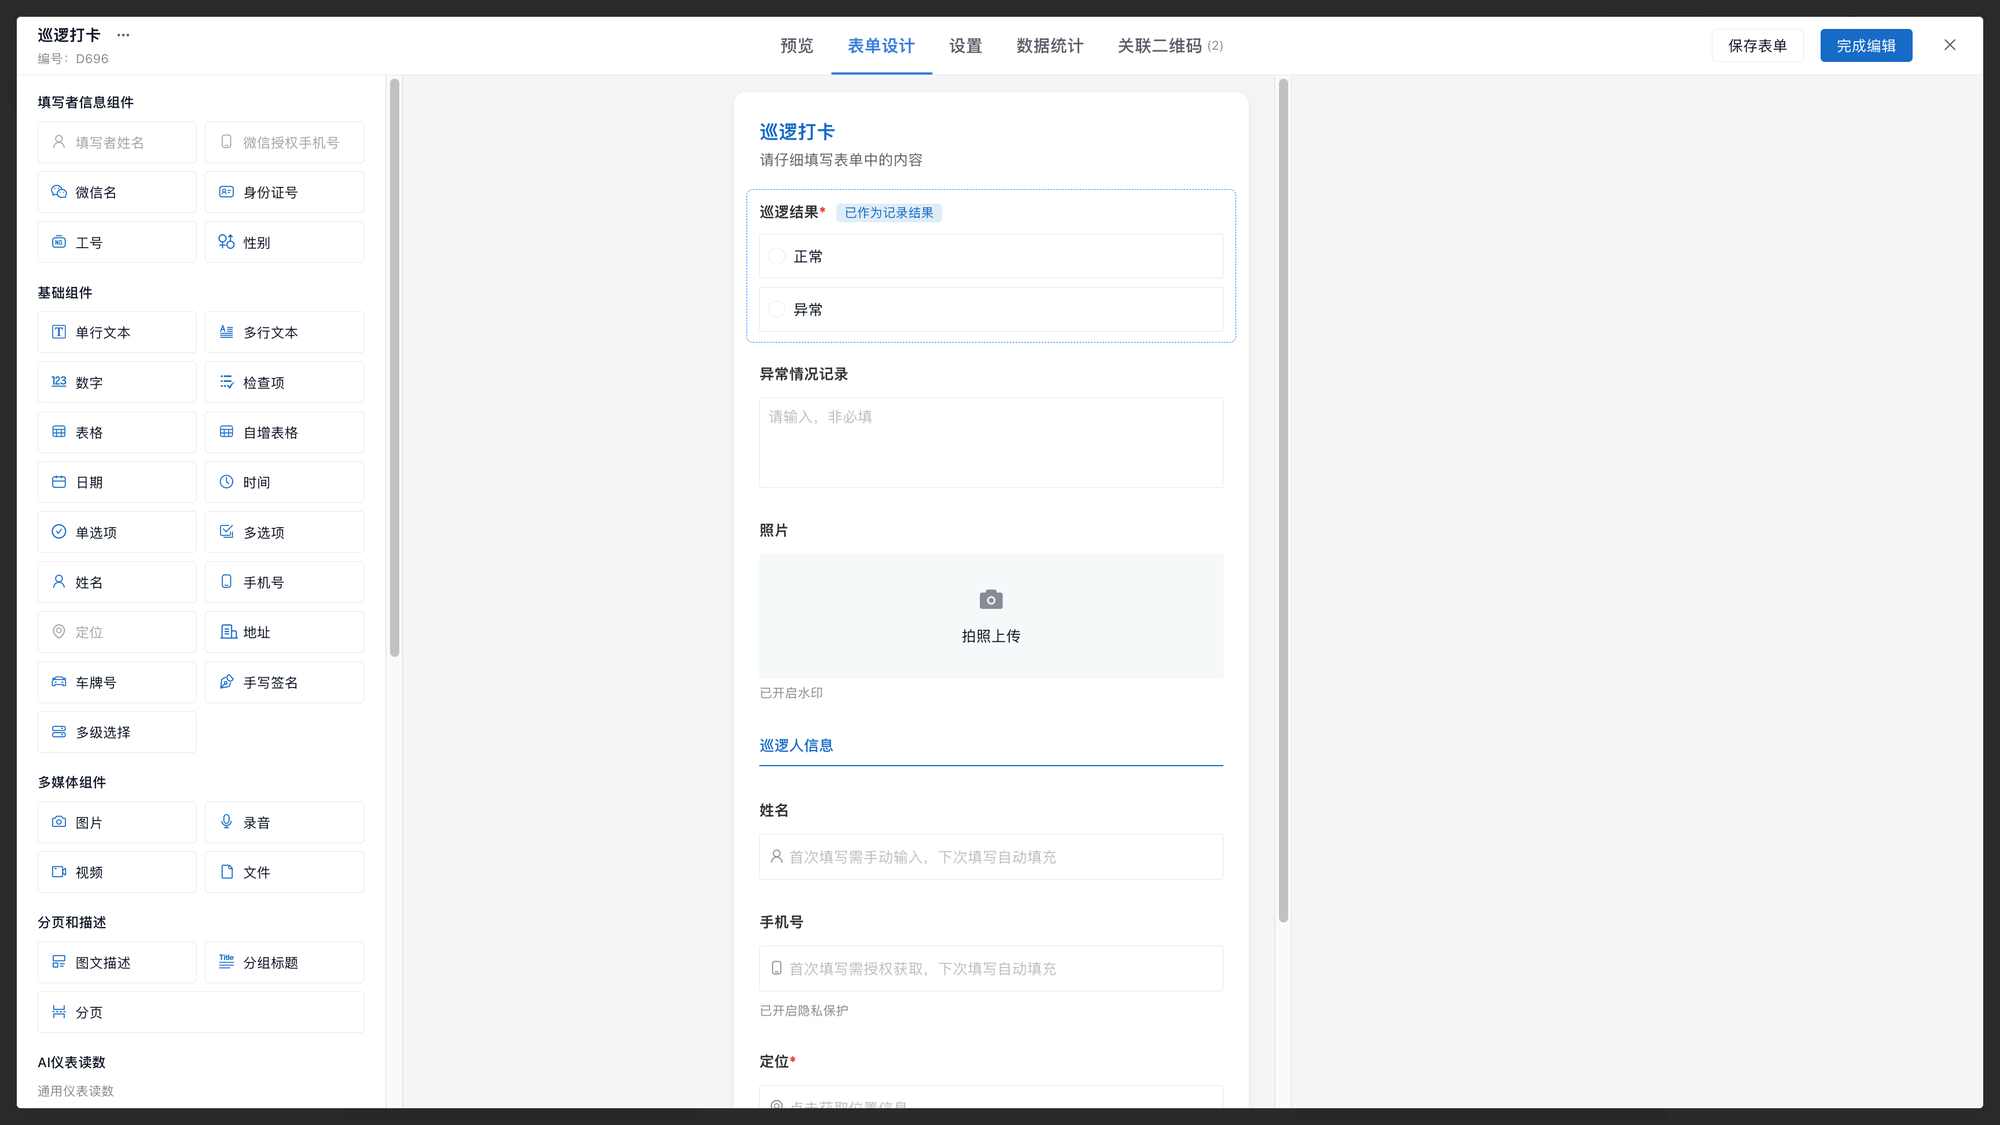This screenshot has width=2000, height=1125.
Task: Open the three-dots menu beside 巡逻打卡 title
Action: (x=123, y=35)
